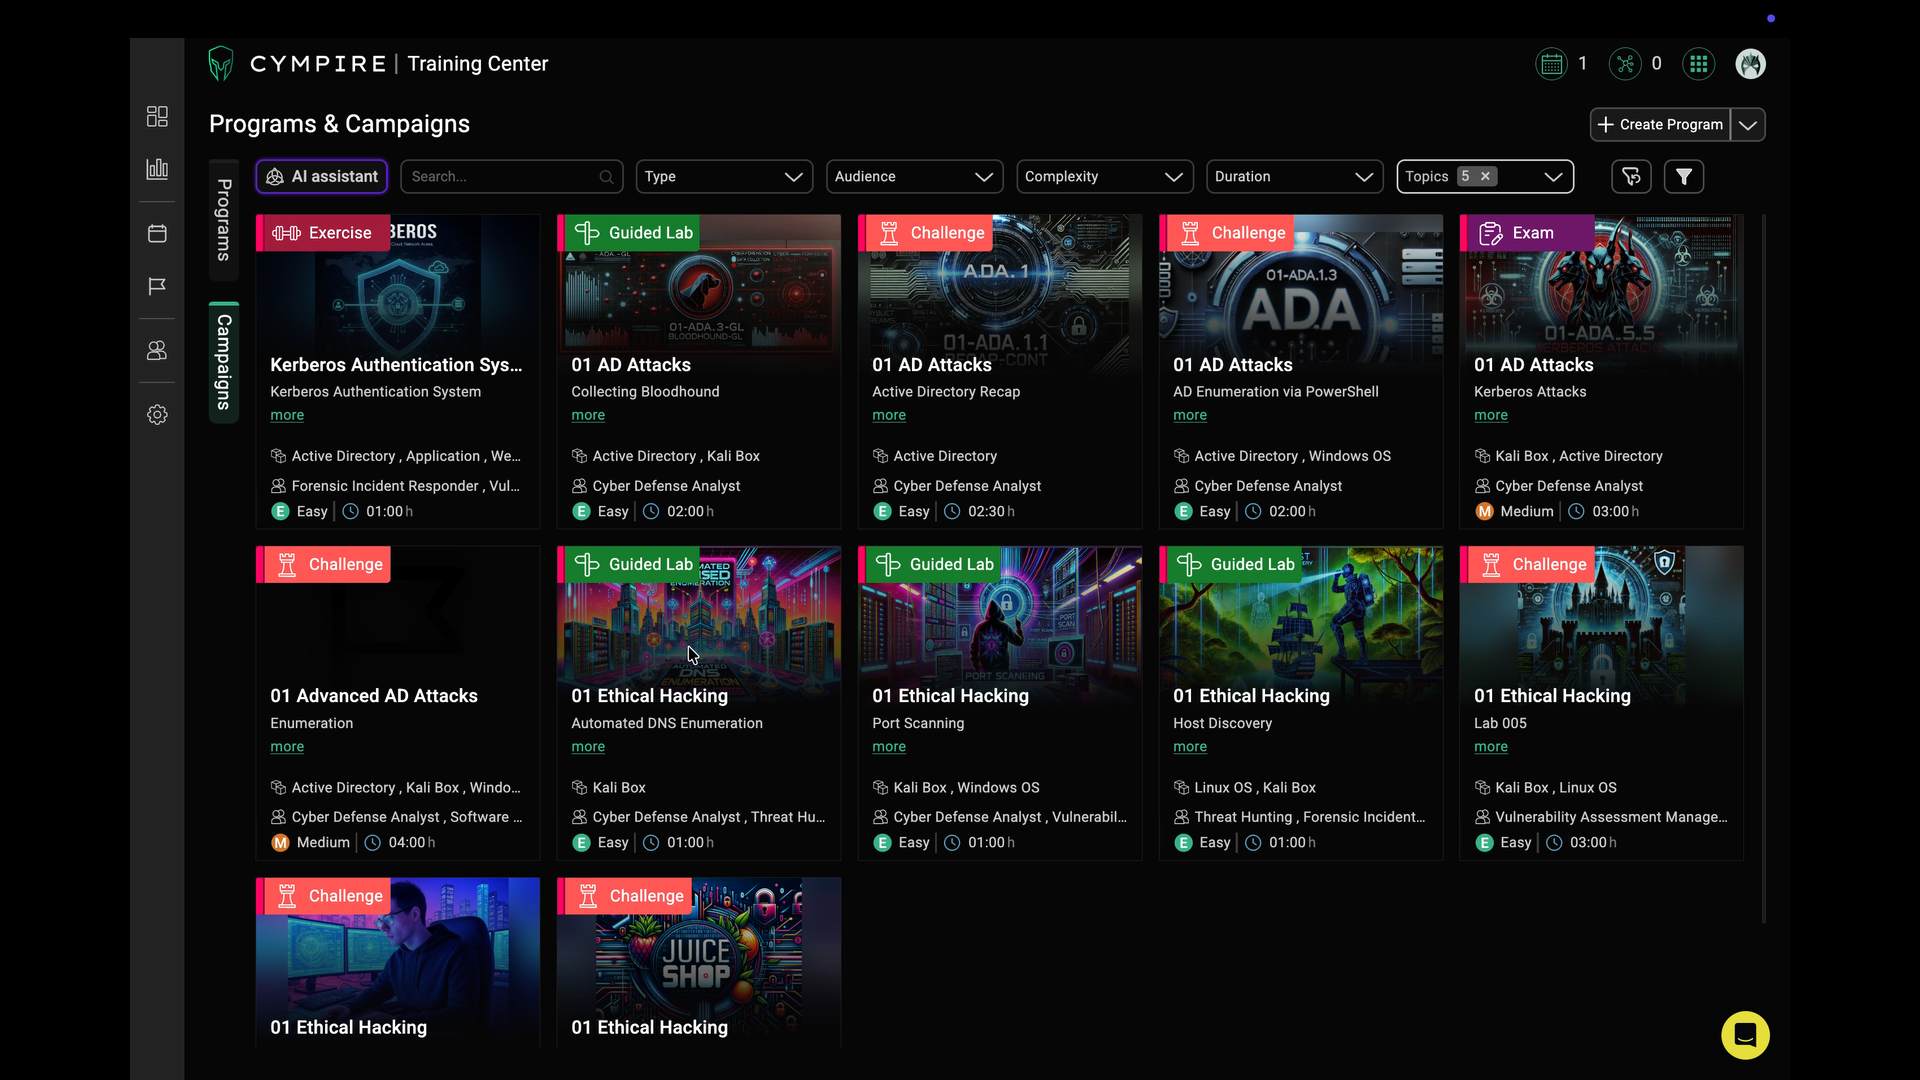The image size is (1920, 1080).
Task: Click the Medium difficulty label on Kerberos Attacks
Action: [x=1527, y=511]
